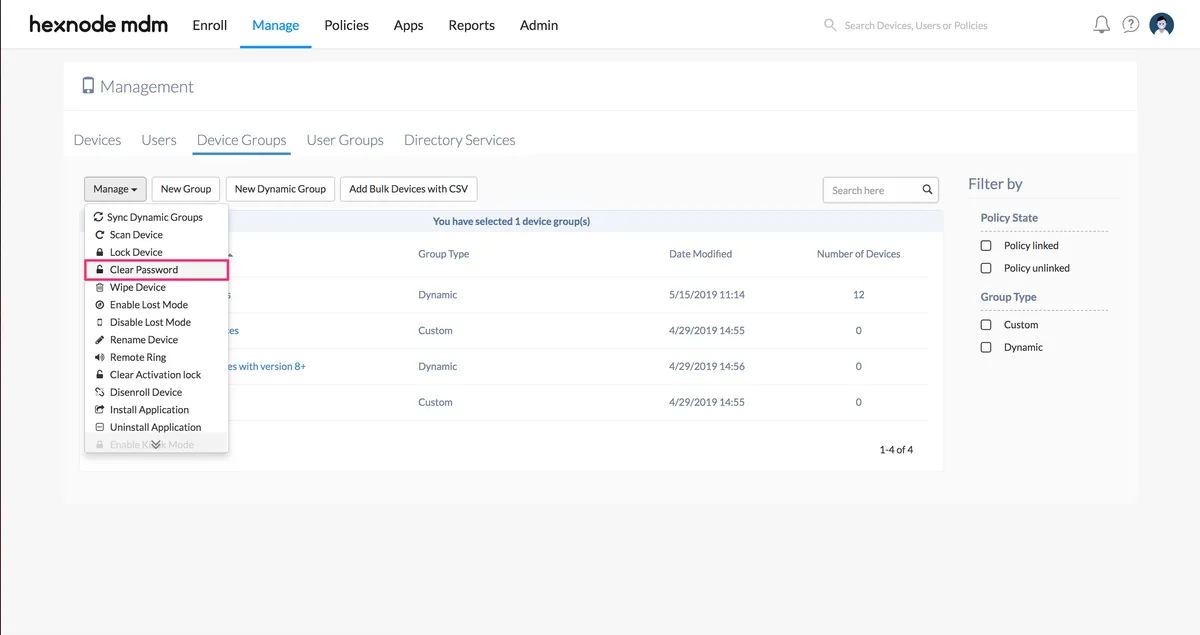Screen dimensions: 1200x635
Task: Switch to the User Groups tab
Action: click(x=345, y=140)
